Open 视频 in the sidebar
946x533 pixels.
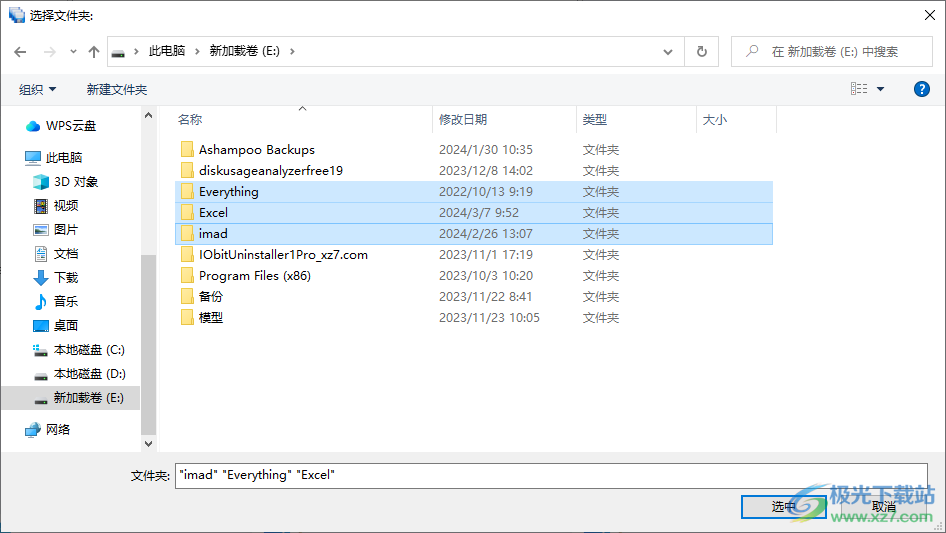(x=56, y=206)
